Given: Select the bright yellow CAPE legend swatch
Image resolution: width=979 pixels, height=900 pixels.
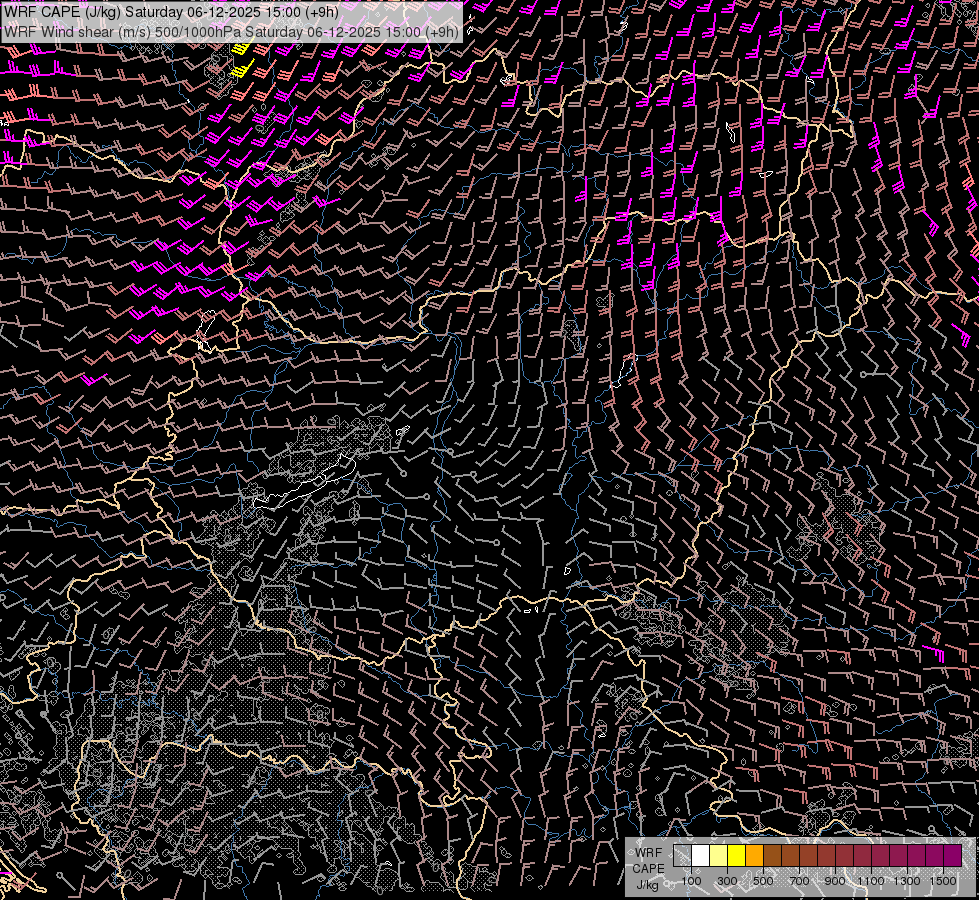Looking at the screenshot, I should [x=737, y=856].
